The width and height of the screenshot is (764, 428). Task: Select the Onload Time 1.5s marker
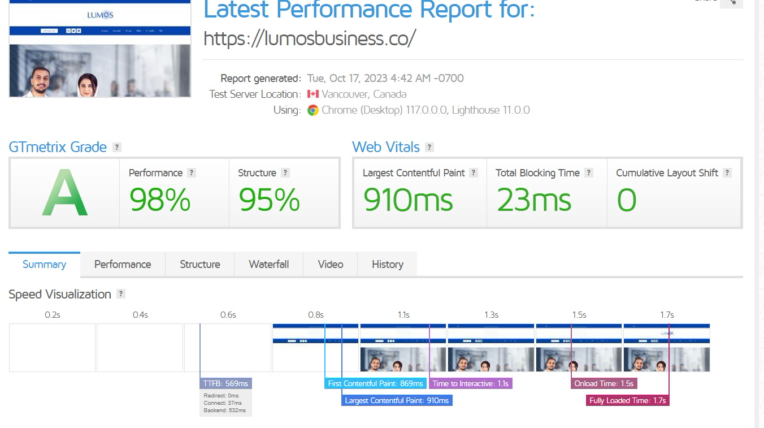click(603, 383)
